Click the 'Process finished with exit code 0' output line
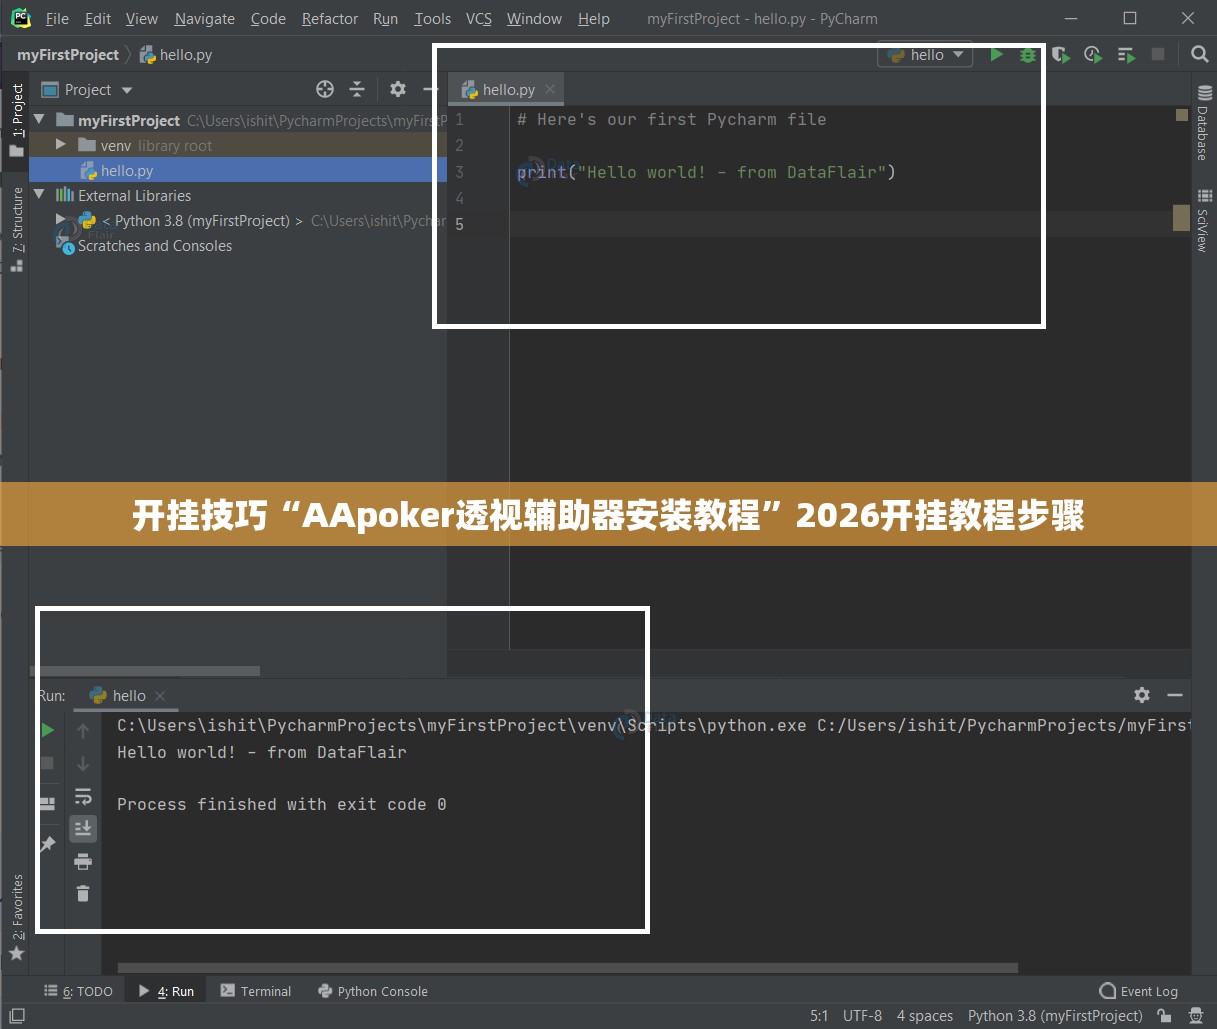 [x=282, y=804]
